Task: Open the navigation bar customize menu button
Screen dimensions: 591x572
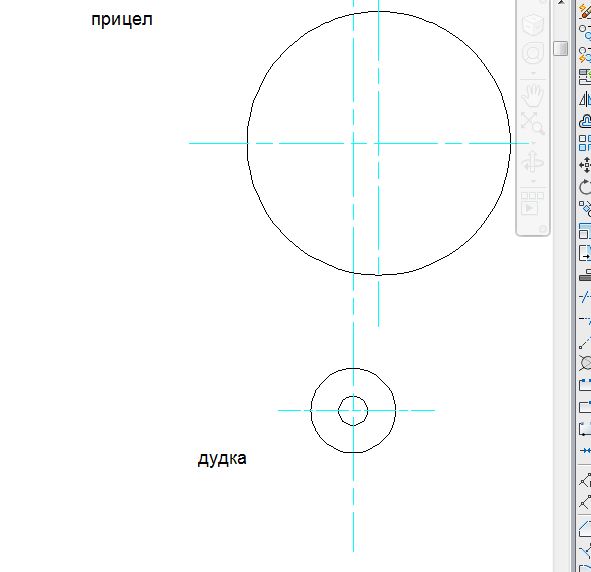Action: (542, 229)
